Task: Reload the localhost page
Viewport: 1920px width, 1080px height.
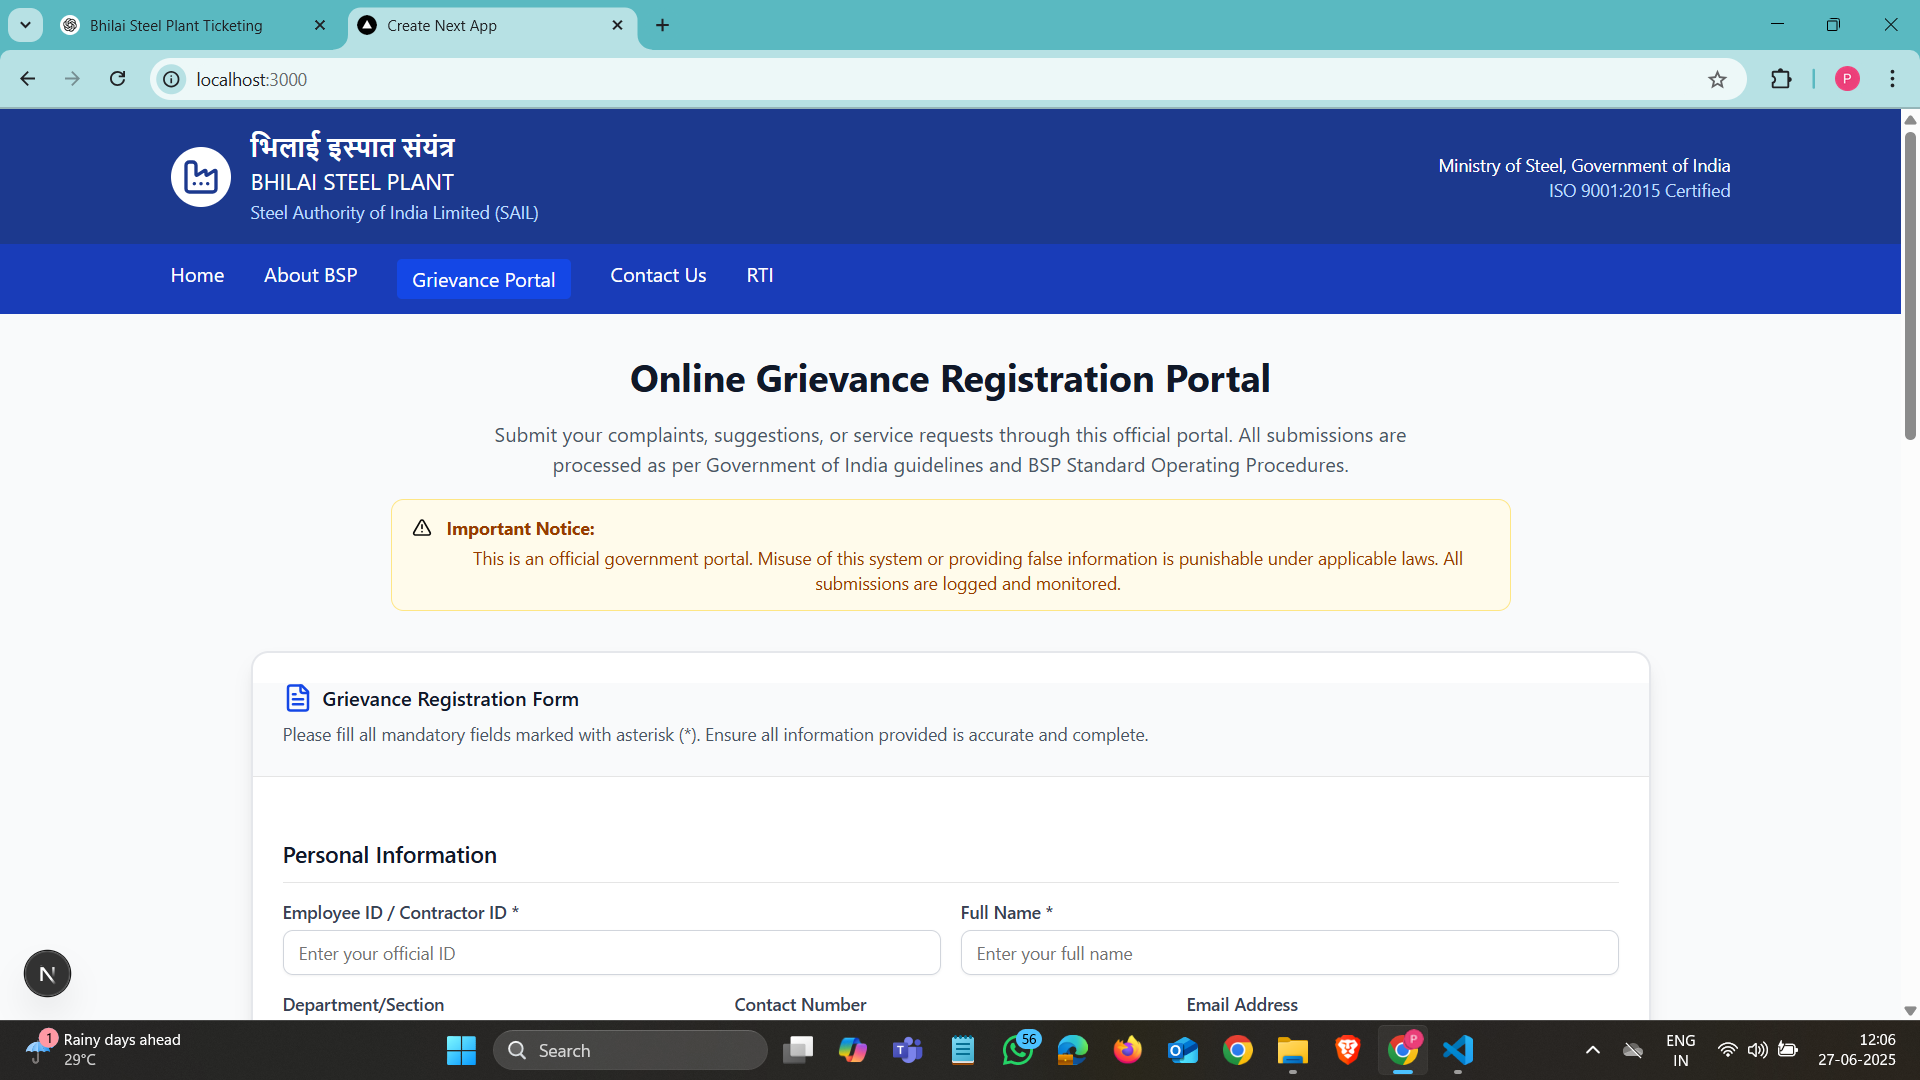Action: tap(118, 79)
